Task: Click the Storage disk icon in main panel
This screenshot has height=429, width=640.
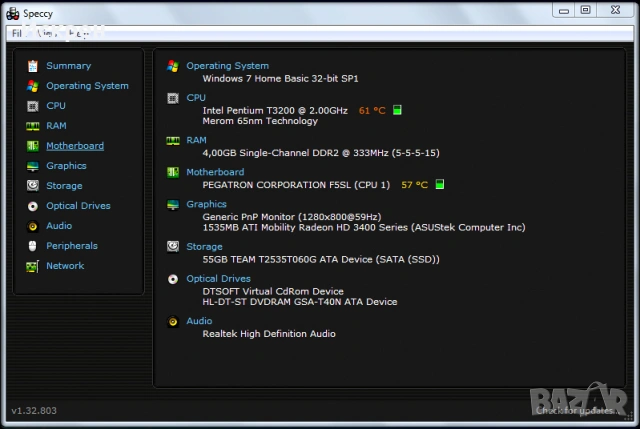Action: click(173, 247)
